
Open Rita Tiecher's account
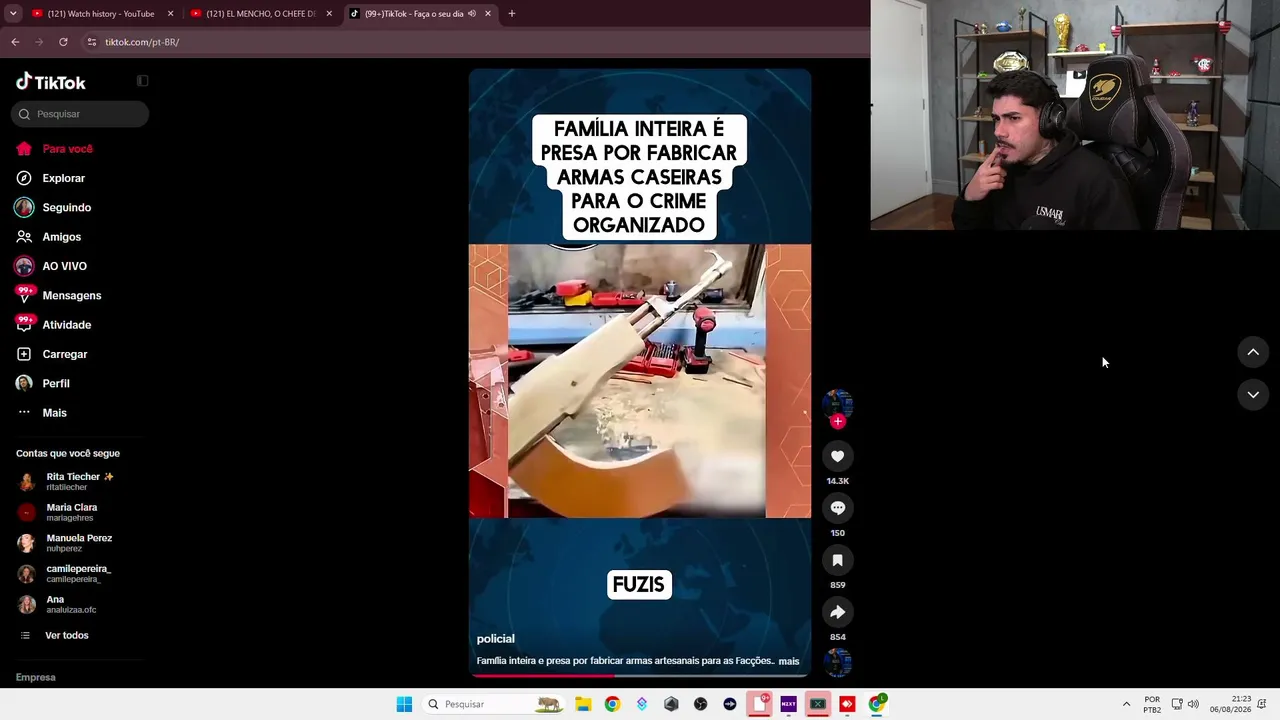67,481
